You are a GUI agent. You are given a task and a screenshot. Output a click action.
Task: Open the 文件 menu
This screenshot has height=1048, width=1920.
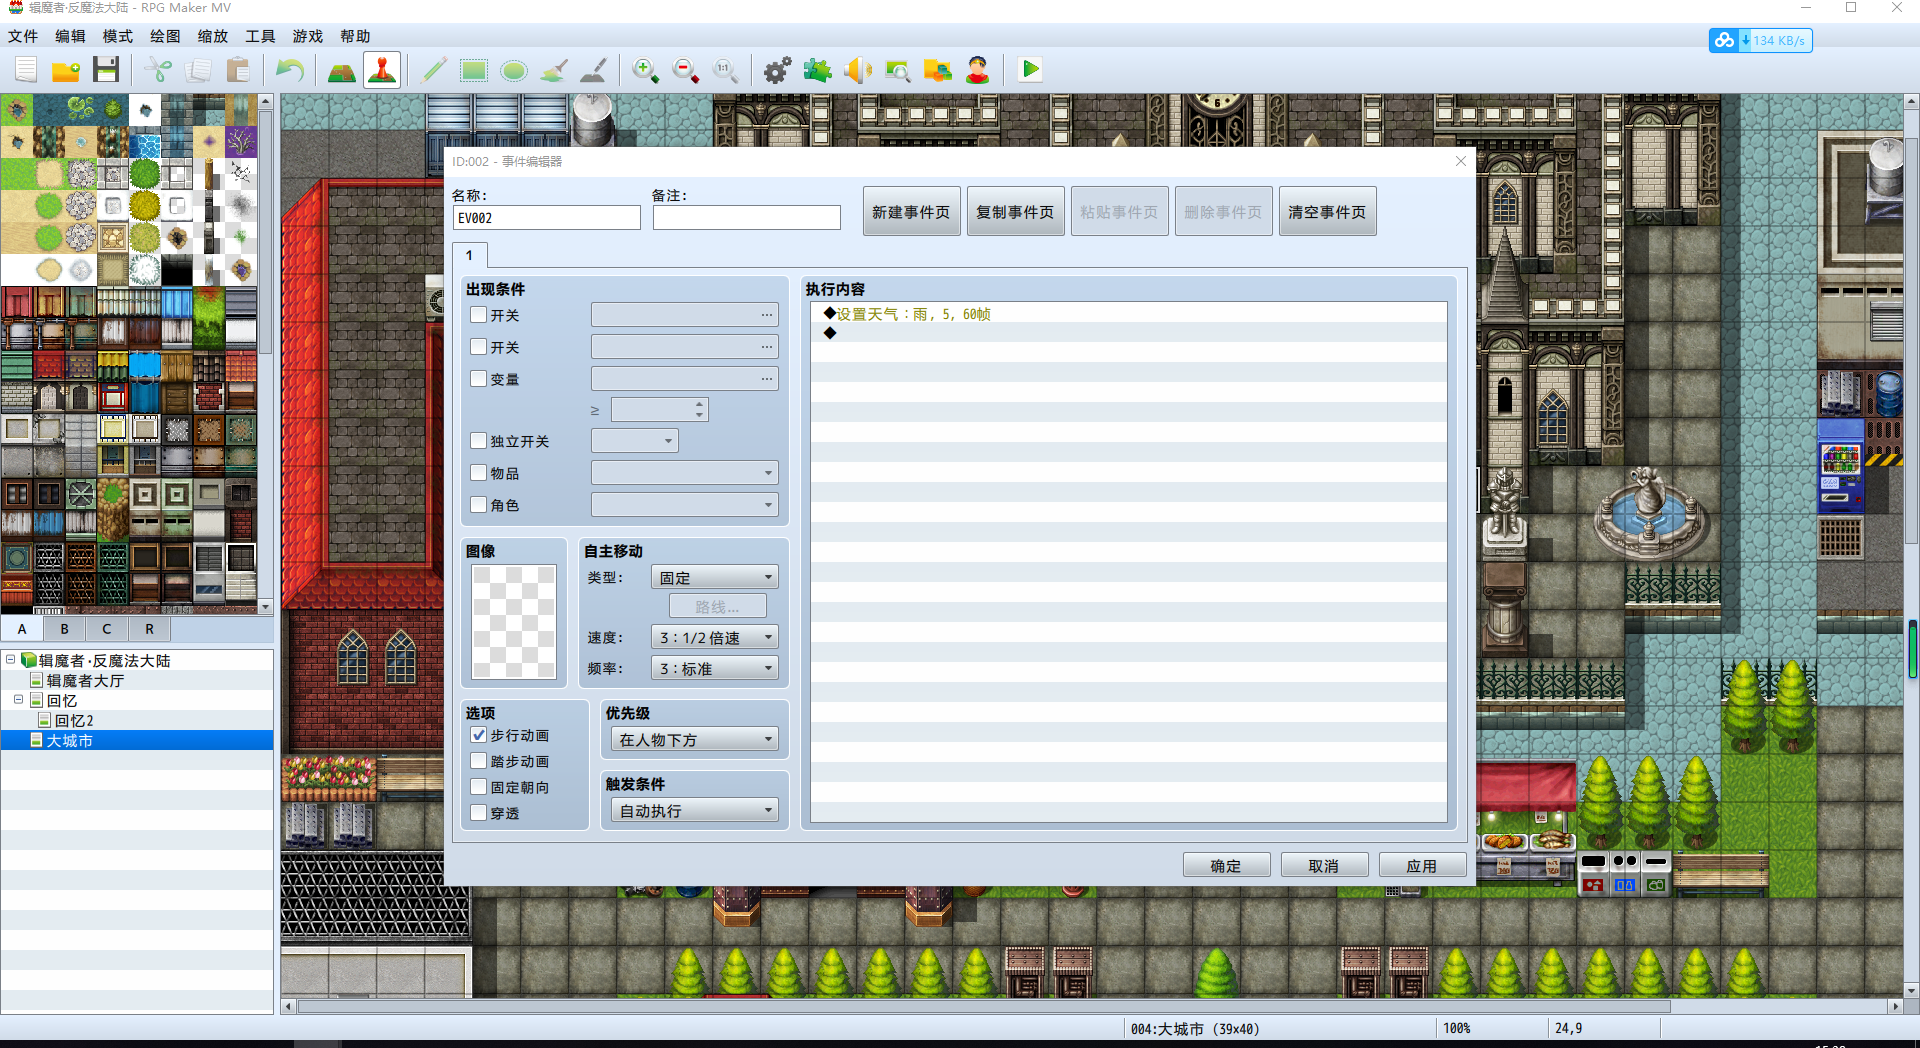click(x=23, y=36)
